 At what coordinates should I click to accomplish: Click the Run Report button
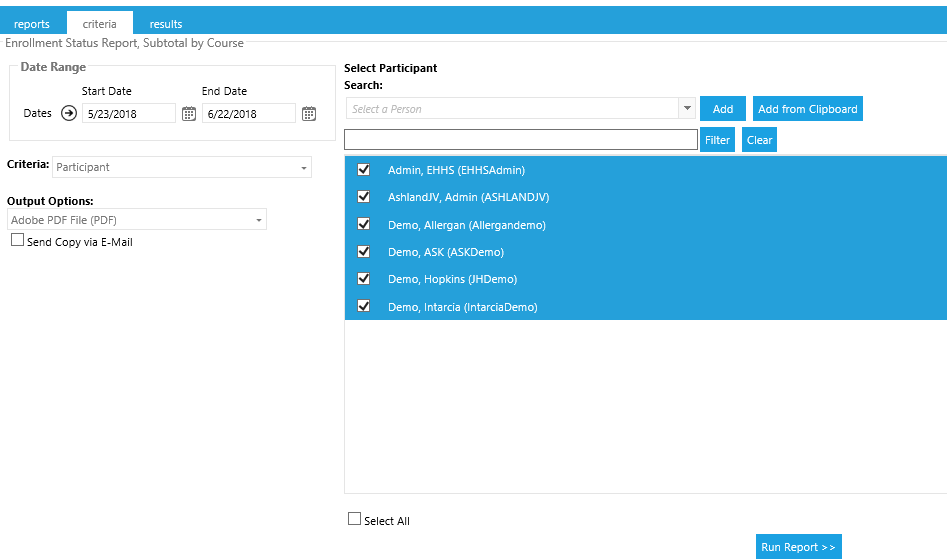[798, 547]
